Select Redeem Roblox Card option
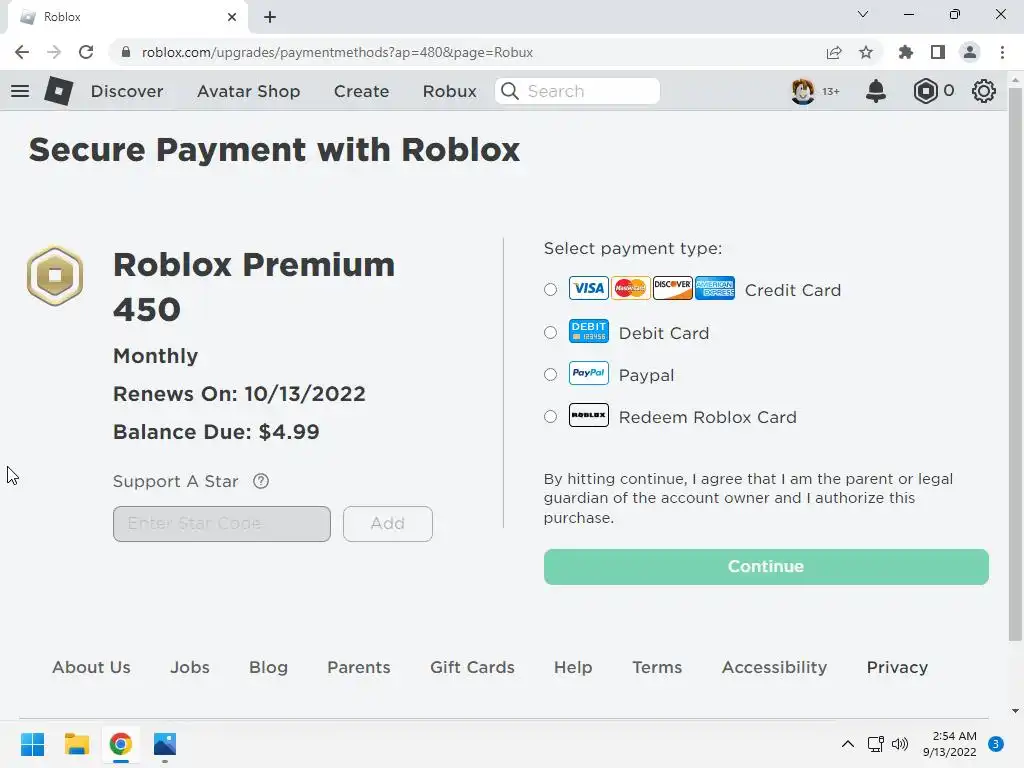This screenshot has width=1024, height=768. [551, 416]
